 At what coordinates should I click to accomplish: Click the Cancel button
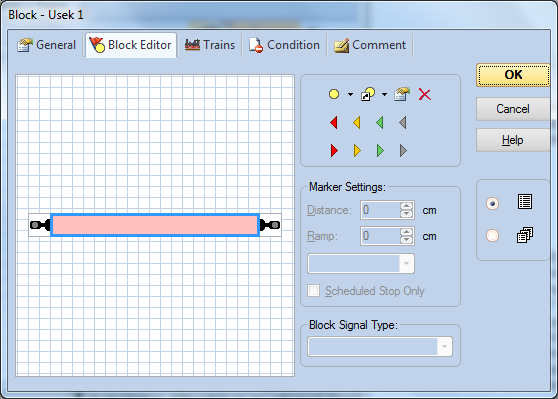[x=513, y=109]
